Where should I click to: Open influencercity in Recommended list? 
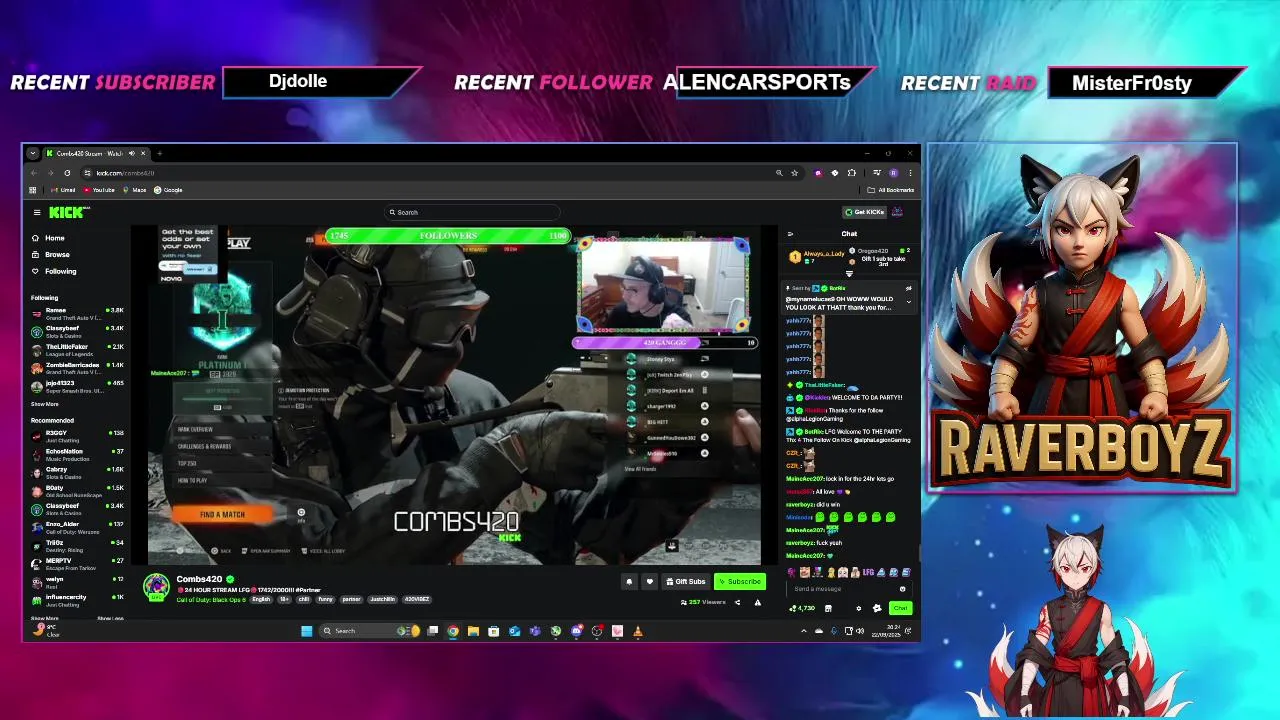click(x=77, y=600)
